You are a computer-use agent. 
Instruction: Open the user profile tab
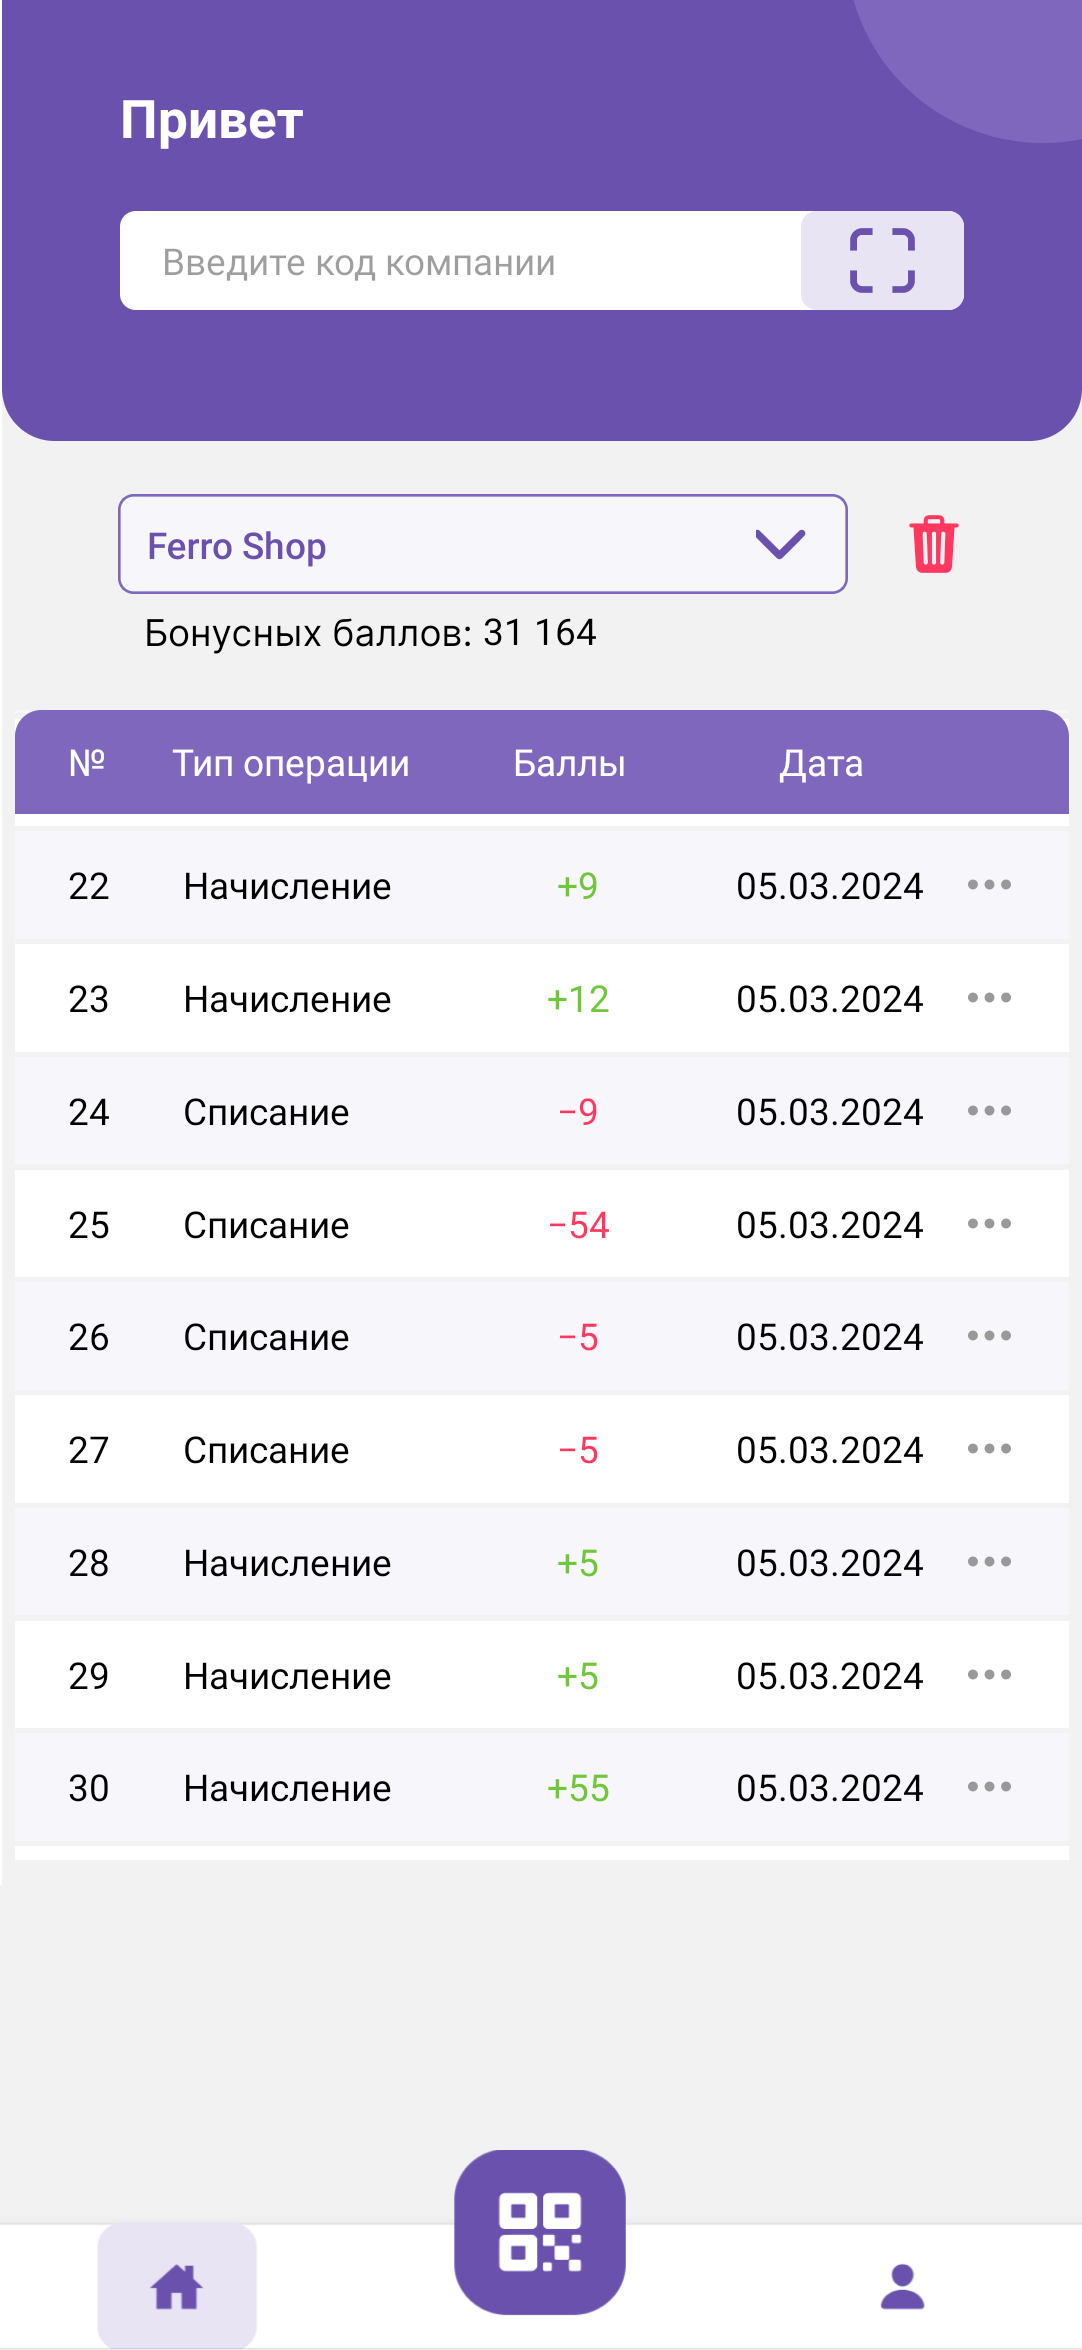tap(902, 2286)
